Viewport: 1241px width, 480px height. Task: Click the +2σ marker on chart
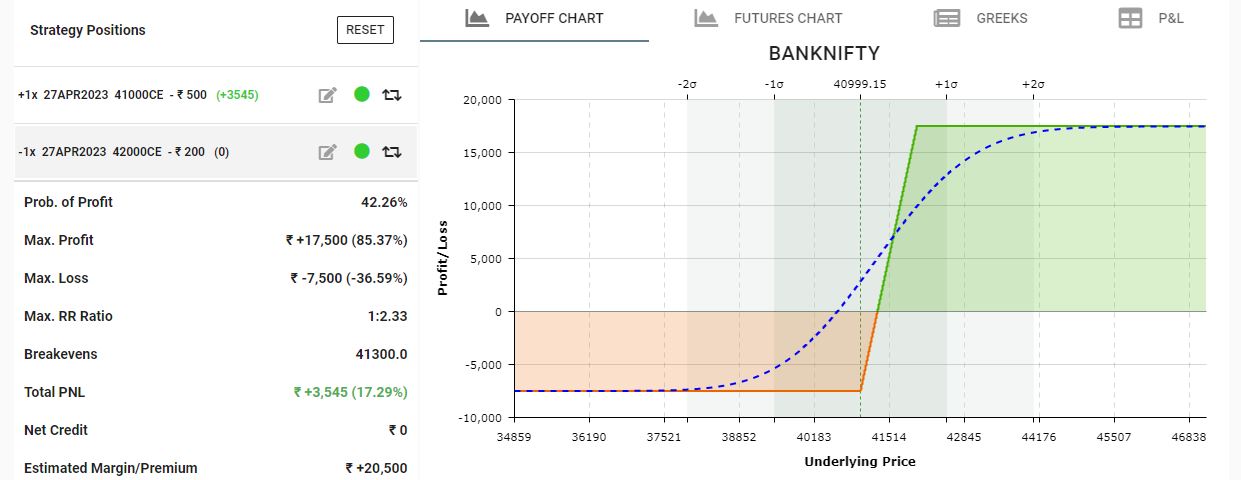(x=1033, y=85)
